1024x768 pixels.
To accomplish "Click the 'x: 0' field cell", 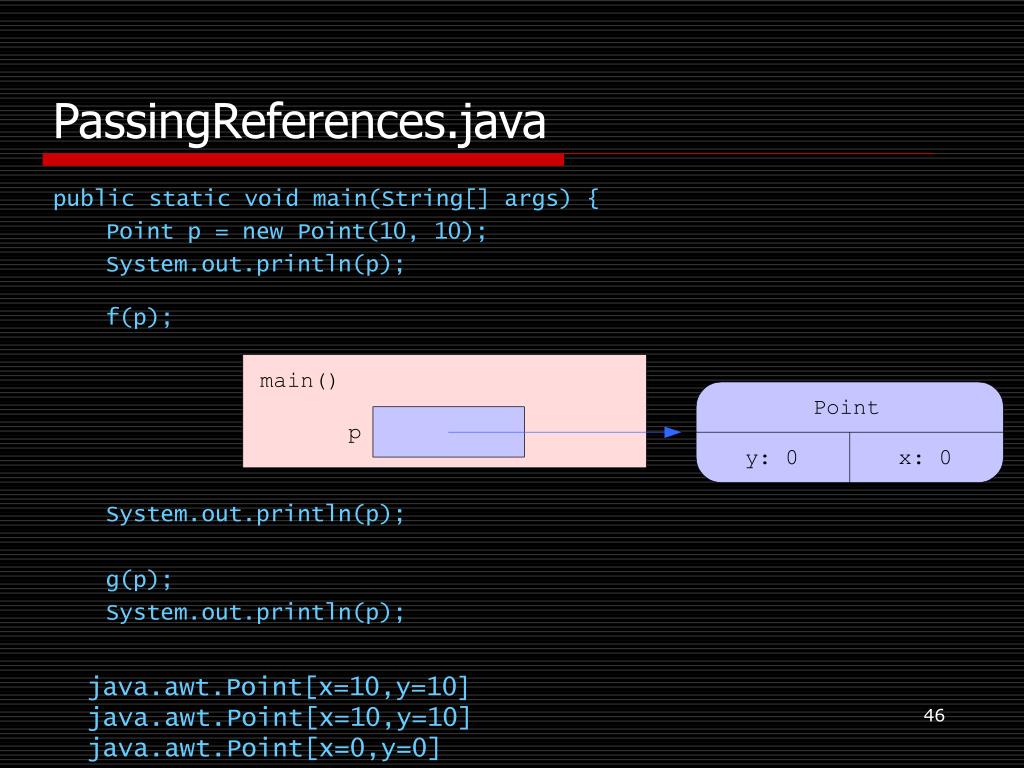I will click(926, 458).
